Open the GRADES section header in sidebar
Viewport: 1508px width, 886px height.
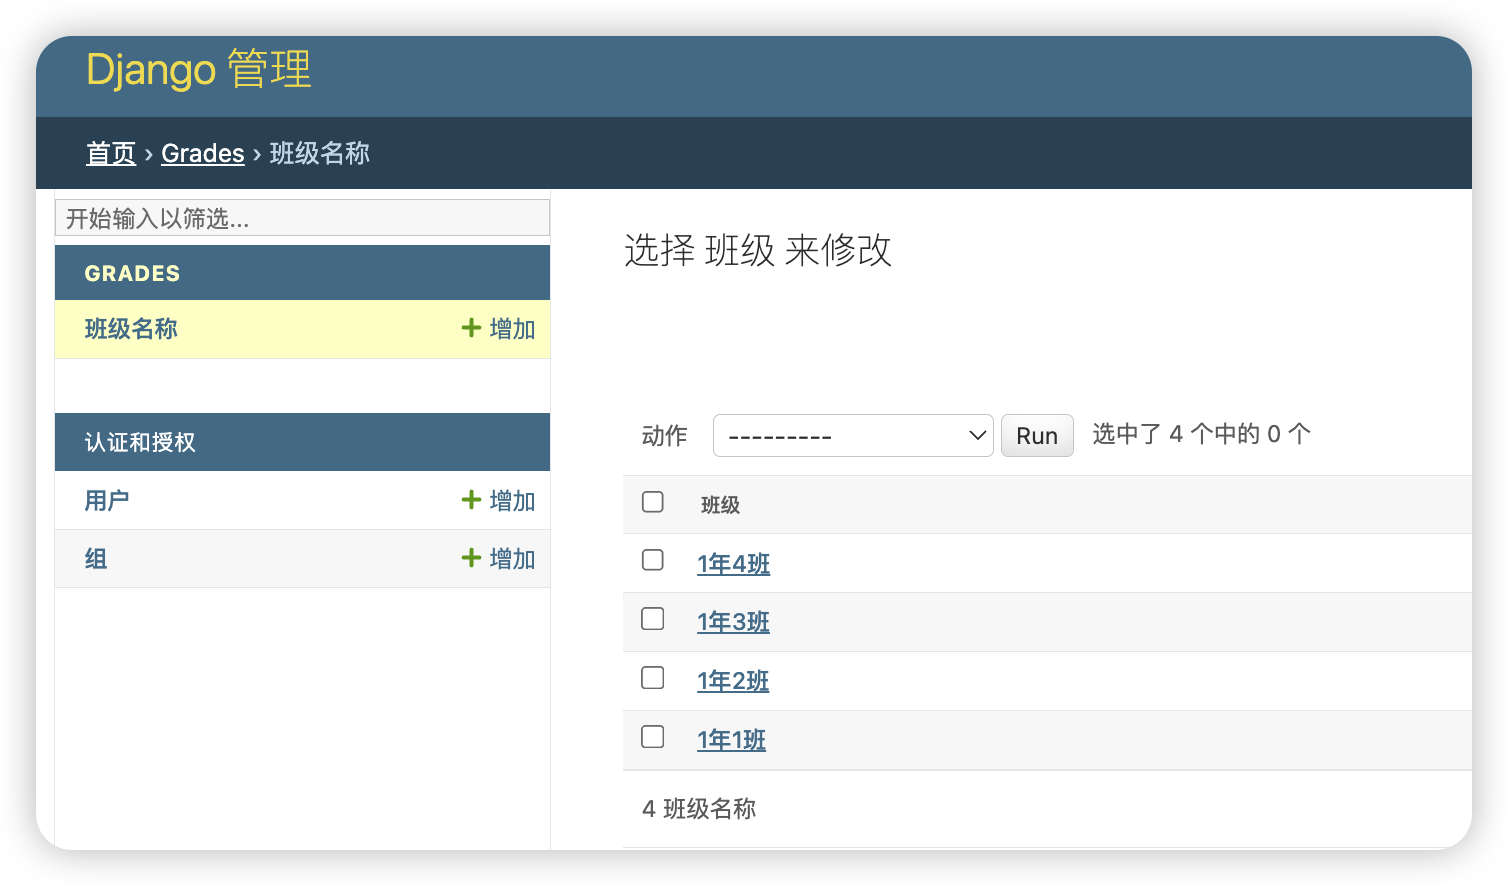(x=133, y=273)
